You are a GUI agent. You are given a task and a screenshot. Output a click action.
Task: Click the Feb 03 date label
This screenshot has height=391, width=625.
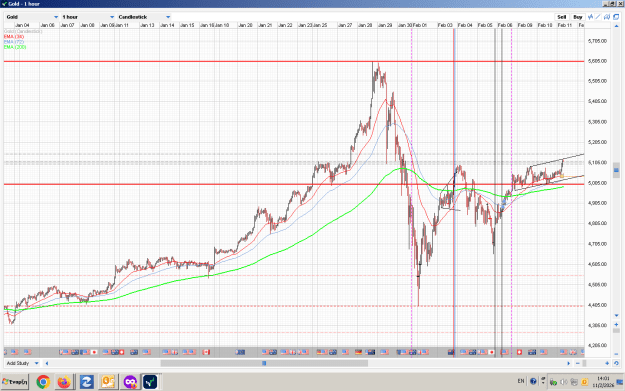tap(445, 25)
